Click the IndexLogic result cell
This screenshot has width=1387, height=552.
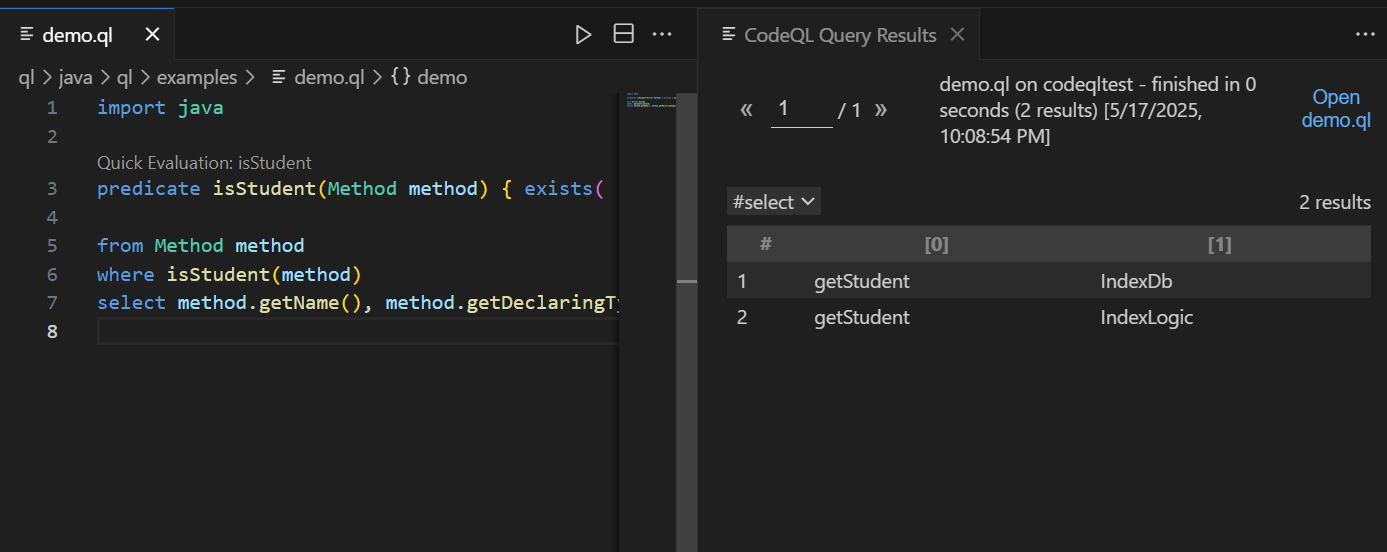(x=1146, y=318)
